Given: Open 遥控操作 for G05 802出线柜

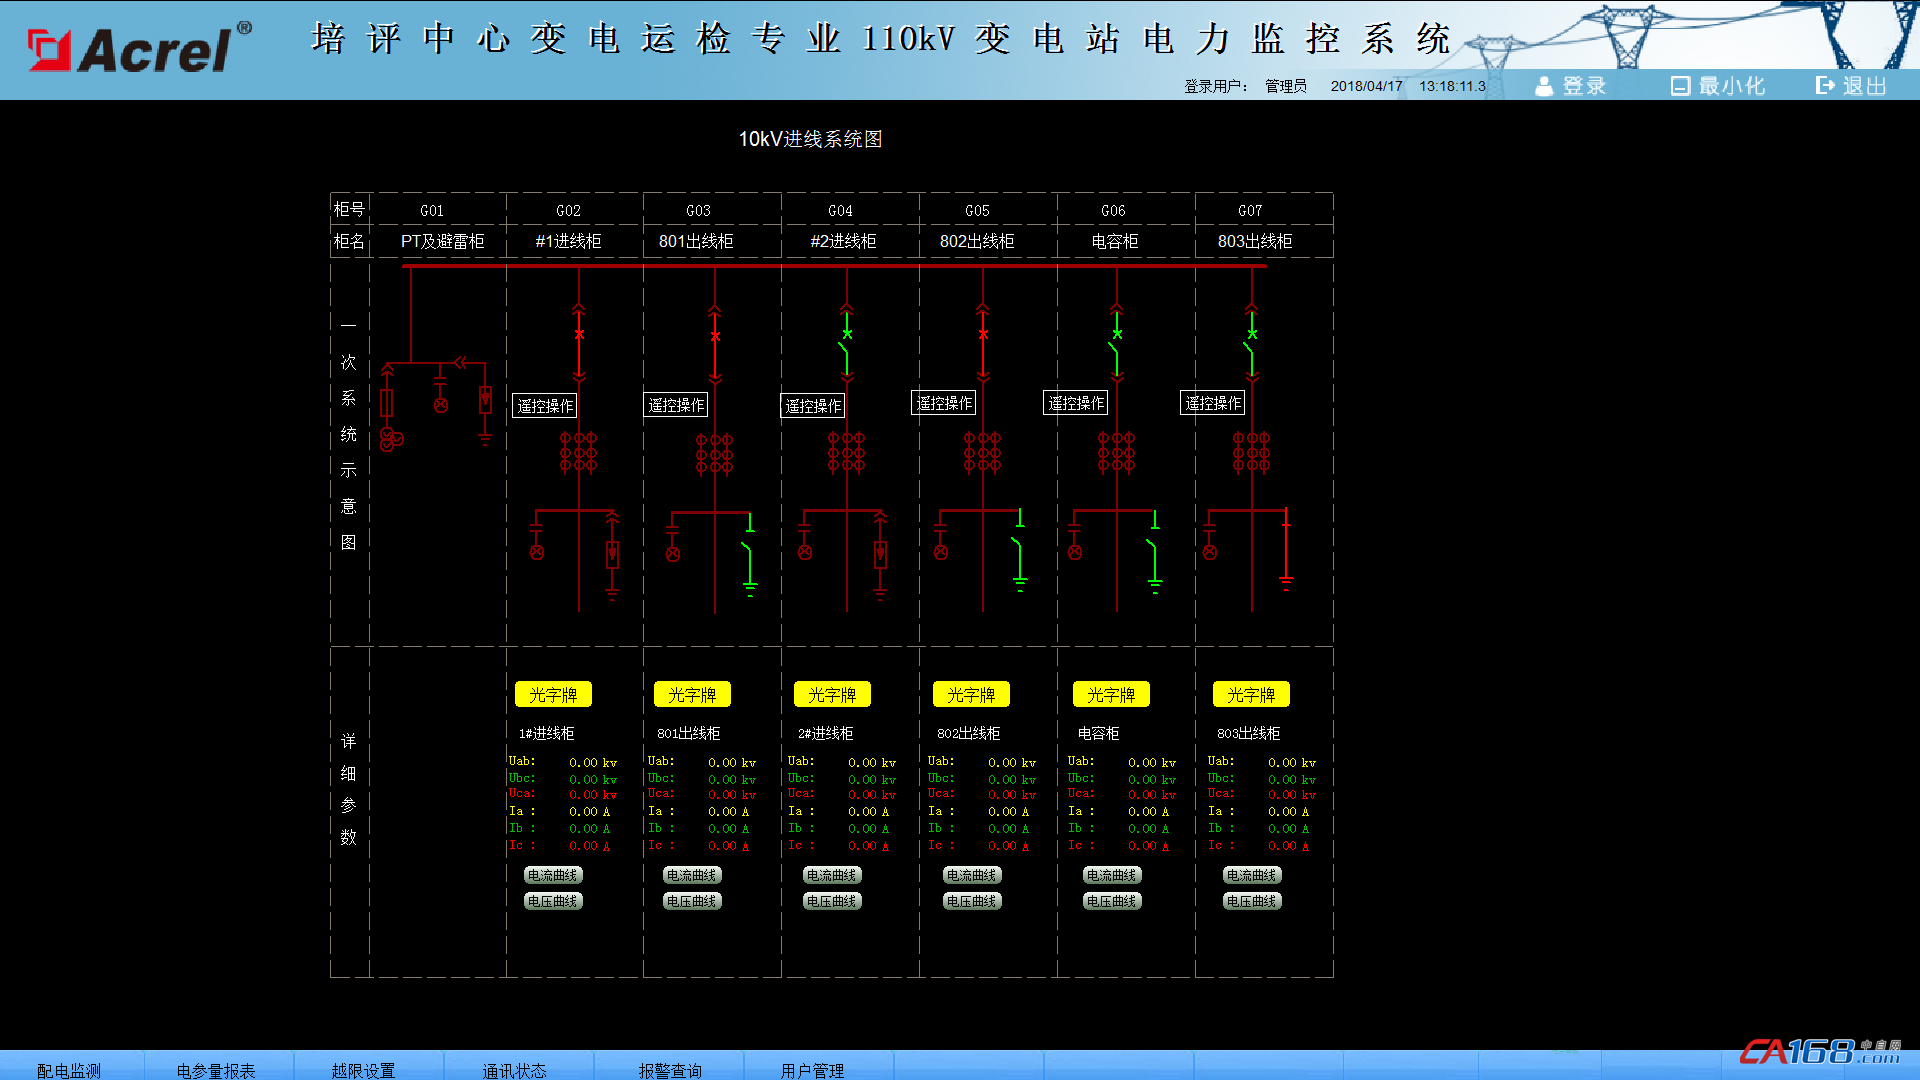Looking at the screenshot, I should click(944, 403).
